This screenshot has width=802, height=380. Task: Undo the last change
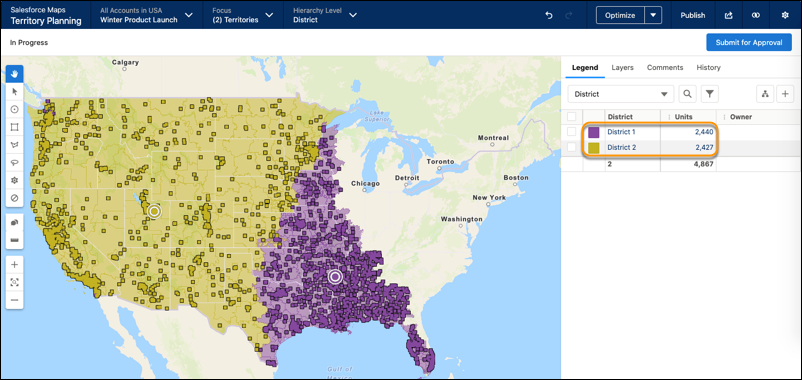point(549,15)
